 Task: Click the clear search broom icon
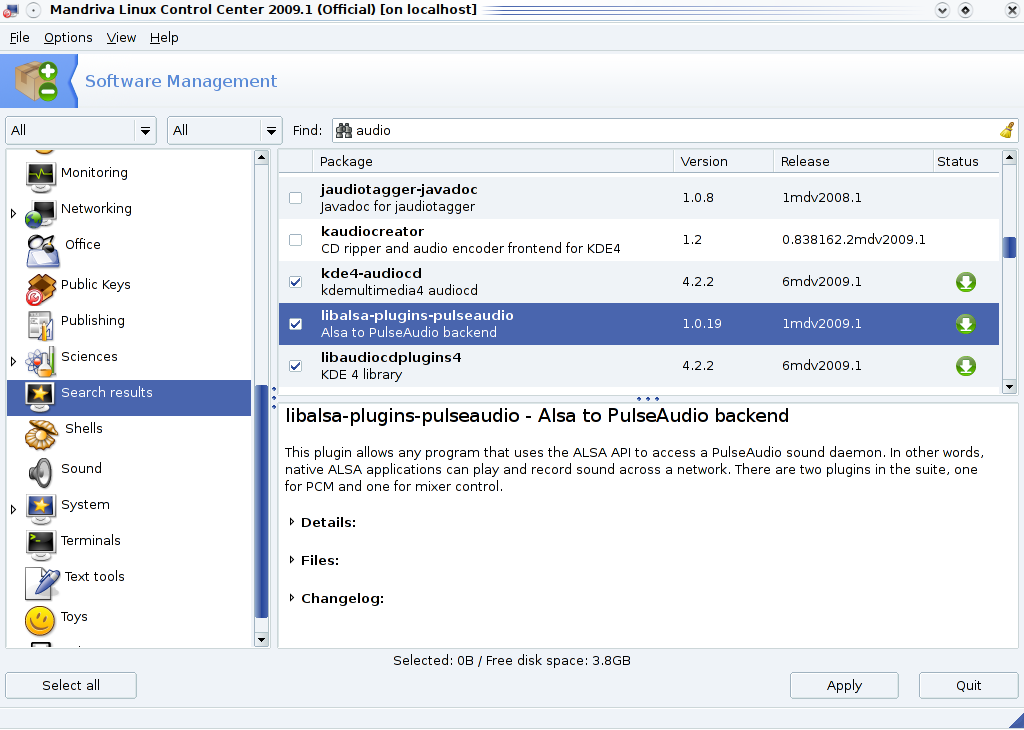pos(1007,130)
